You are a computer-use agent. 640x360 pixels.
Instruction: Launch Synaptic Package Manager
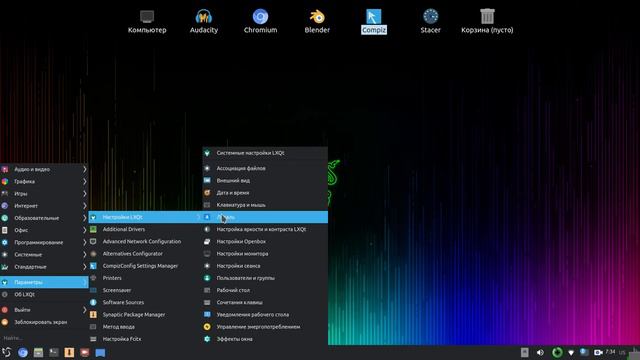tap(146, 315)
